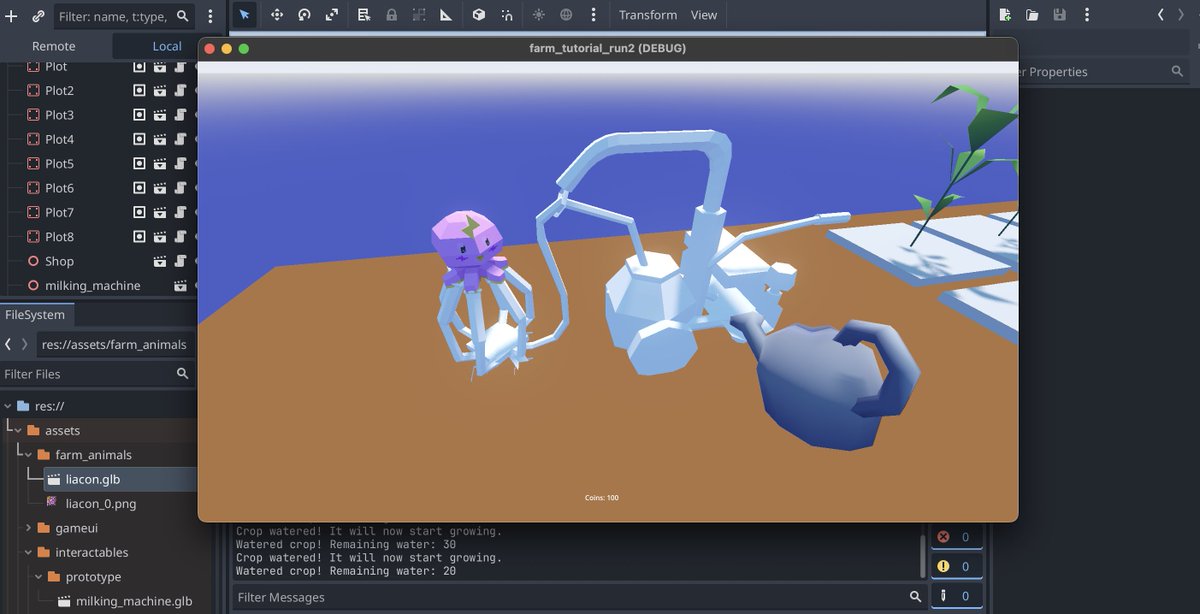
Task: Click the Add Node plus icon
Action: click(12, 16)
